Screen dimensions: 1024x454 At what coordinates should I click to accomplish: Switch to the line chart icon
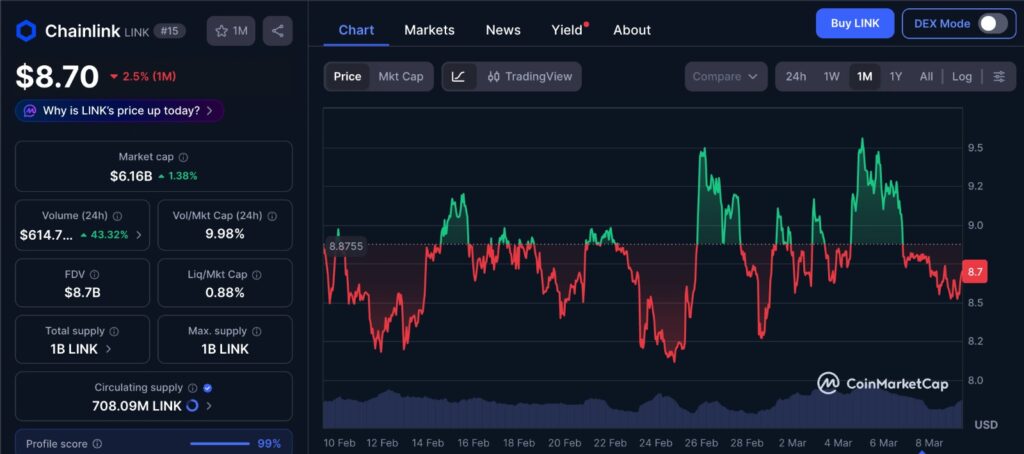(458, 76)
